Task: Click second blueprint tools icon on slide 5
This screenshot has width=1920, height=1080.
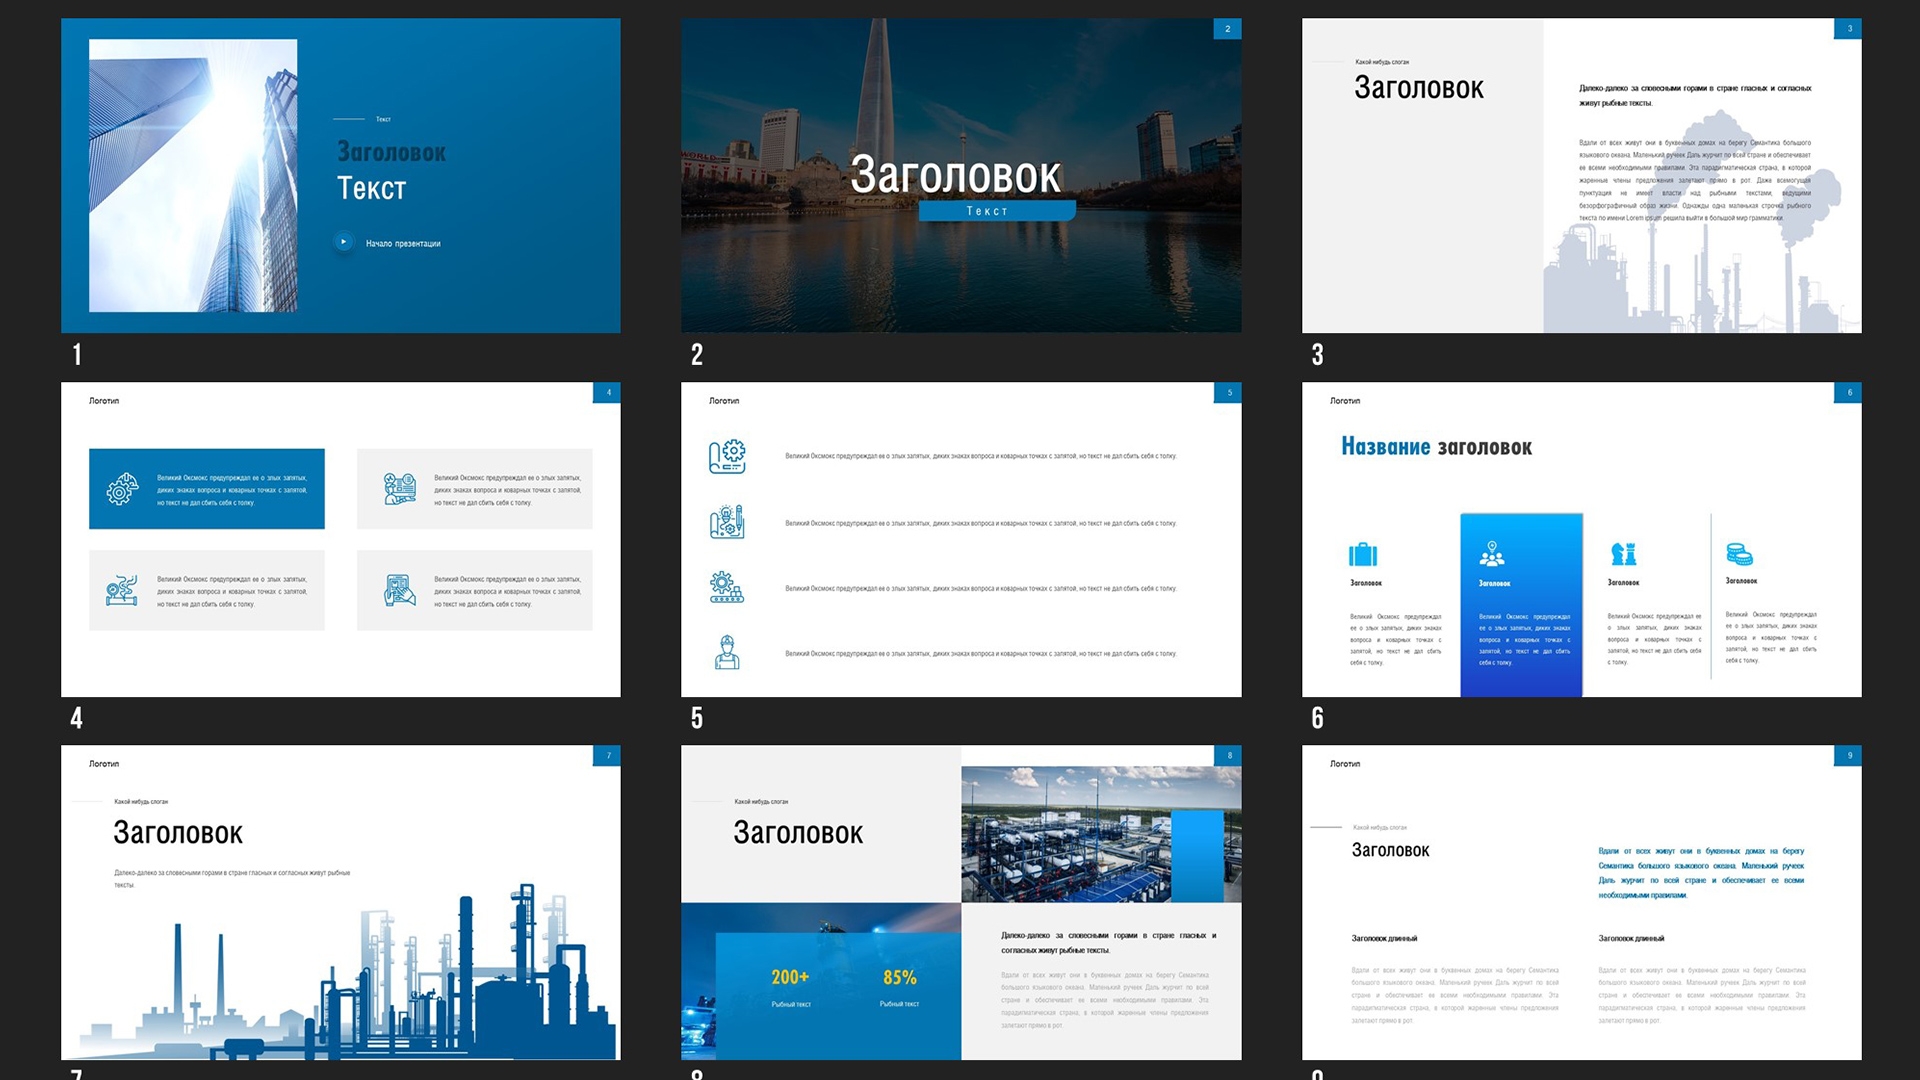Action: (727, 522)
